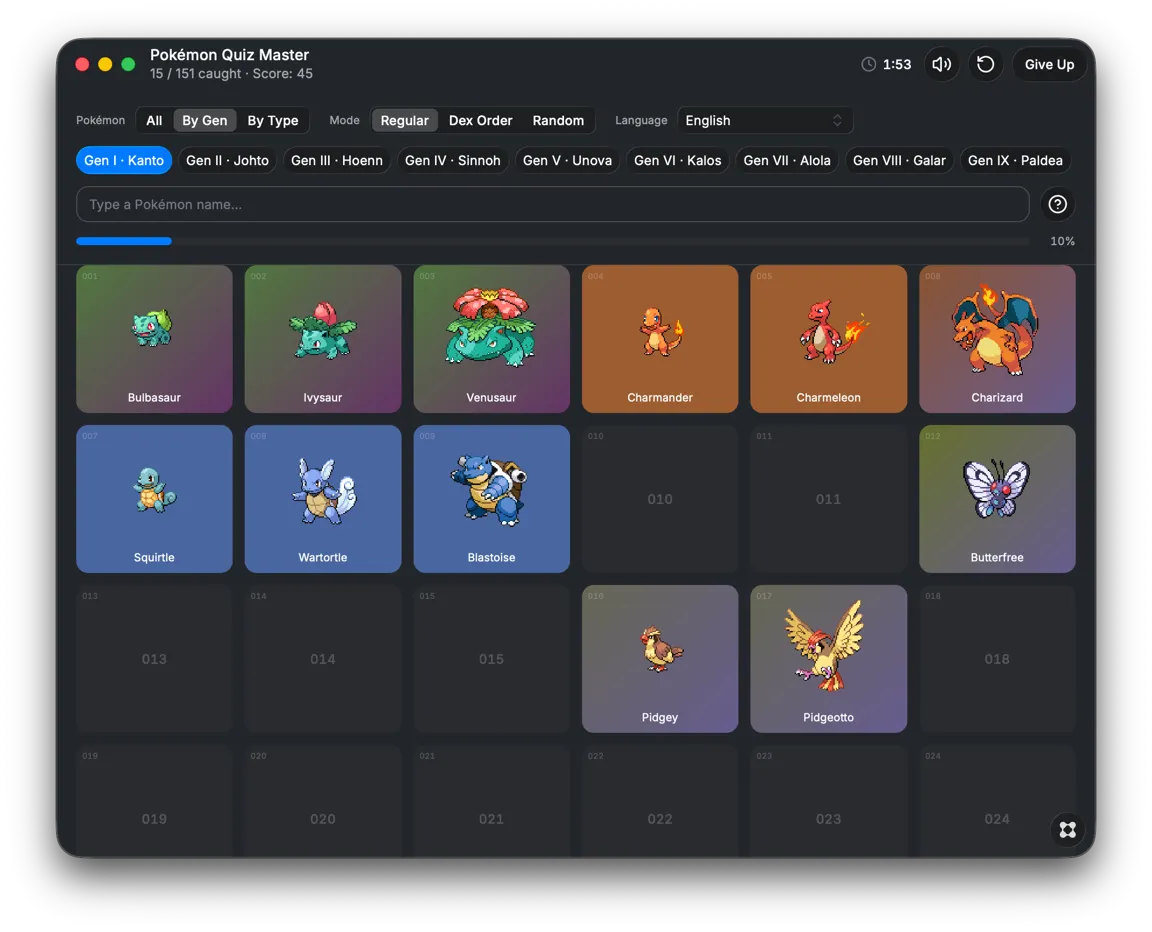This screenshot has height=932, width=1152.
Task: Restart the quiz with the reset icon
Action: 985,65
